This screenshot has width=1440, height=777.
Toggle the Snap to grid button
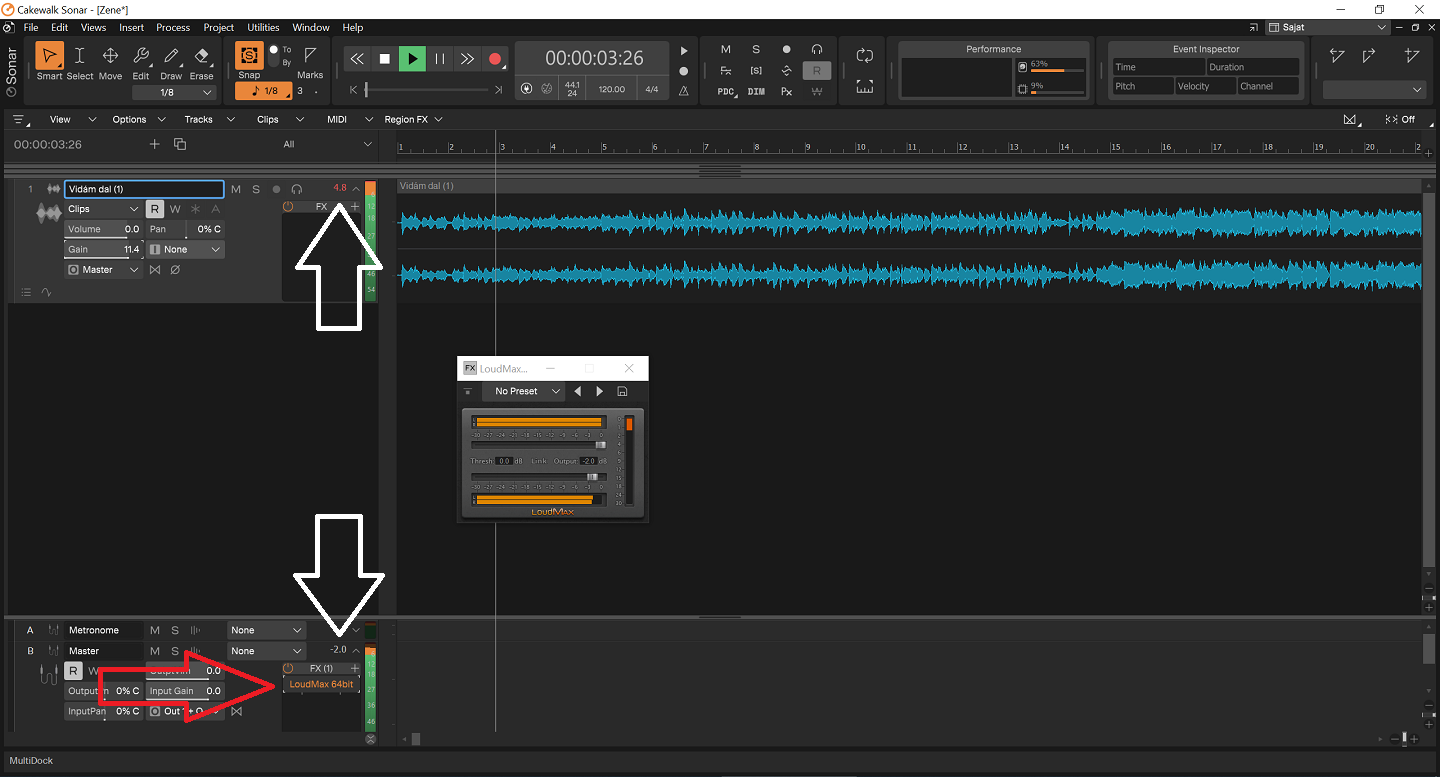[249, 56]
